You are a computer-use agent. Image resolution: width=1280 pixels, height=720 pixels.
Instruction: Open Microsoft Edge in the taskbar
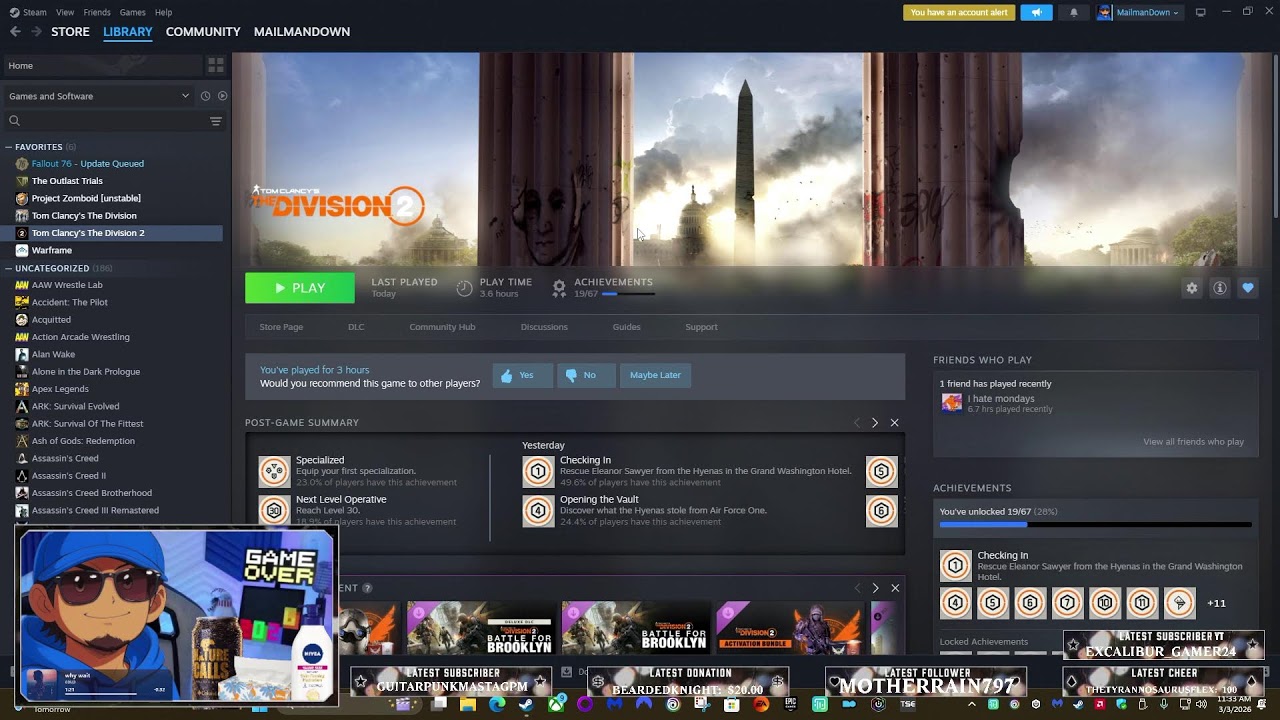pyautogui.click(x=497, y=704)
